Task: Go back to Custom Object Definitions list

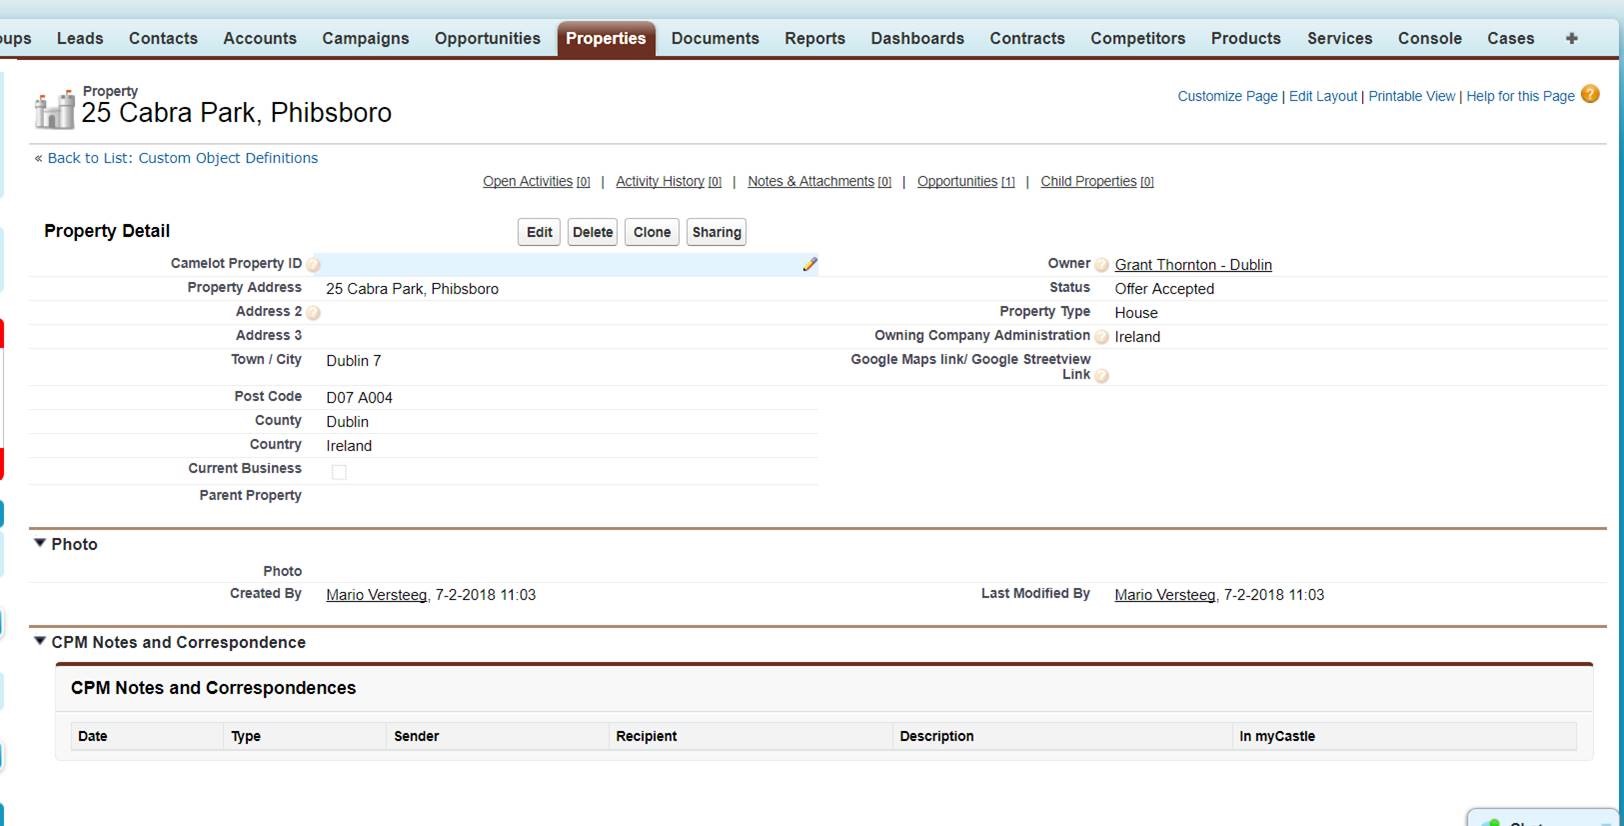Action: 182,158
